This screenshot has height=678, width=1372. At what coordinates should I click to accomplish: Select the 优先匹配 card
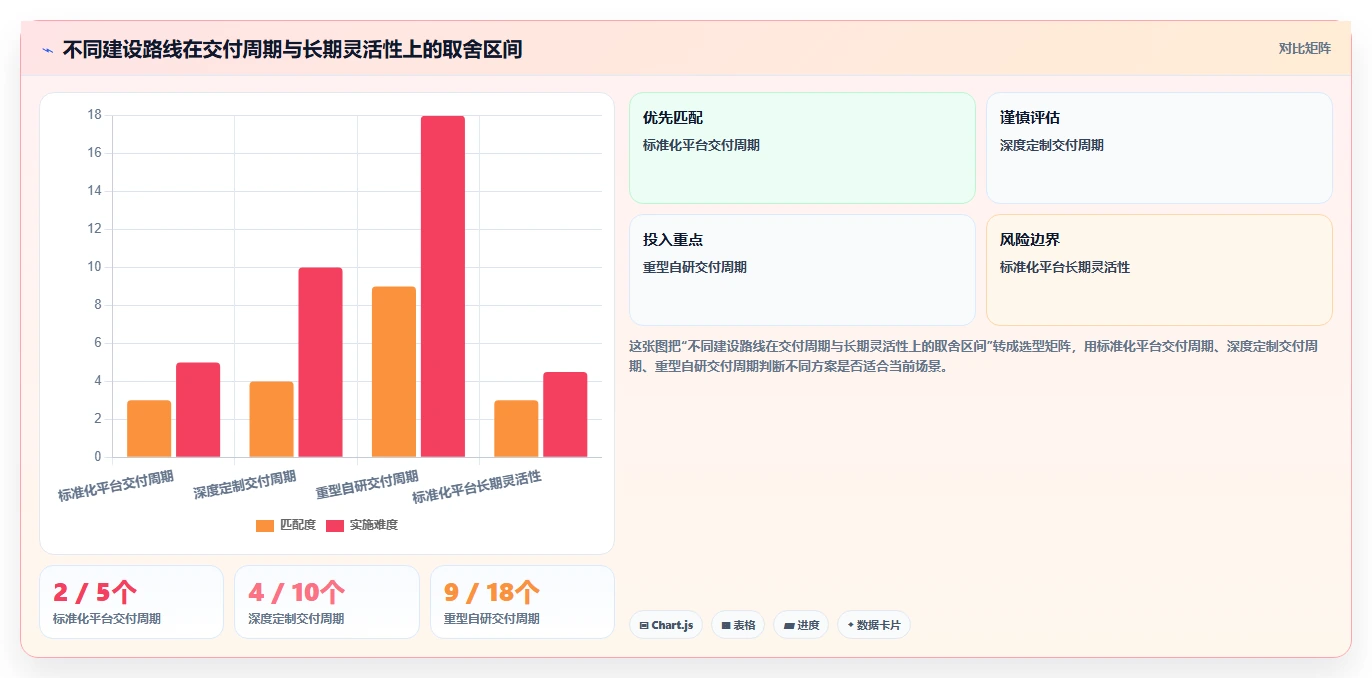[802, 148]
